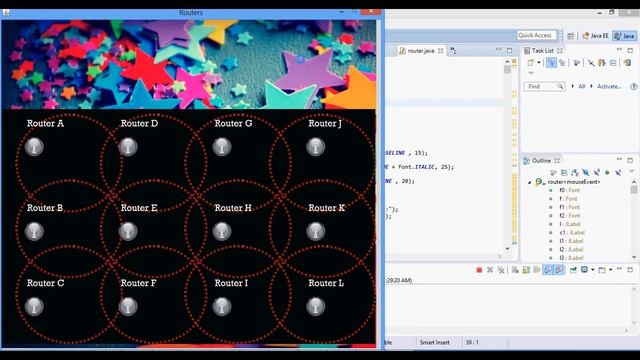This screenshot has height=360, width=640.
Task: Click the Pin Console icon
Action: click(x=573, y=270)
